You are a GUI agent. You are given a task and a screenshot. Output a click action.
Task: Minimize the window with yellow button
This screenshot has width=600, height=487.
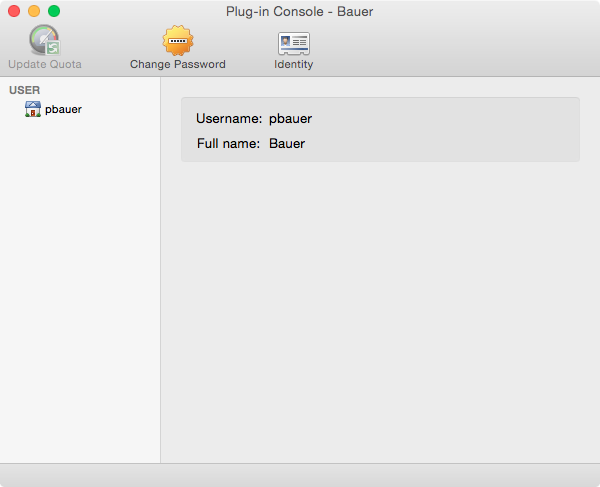tap(34, 11)
